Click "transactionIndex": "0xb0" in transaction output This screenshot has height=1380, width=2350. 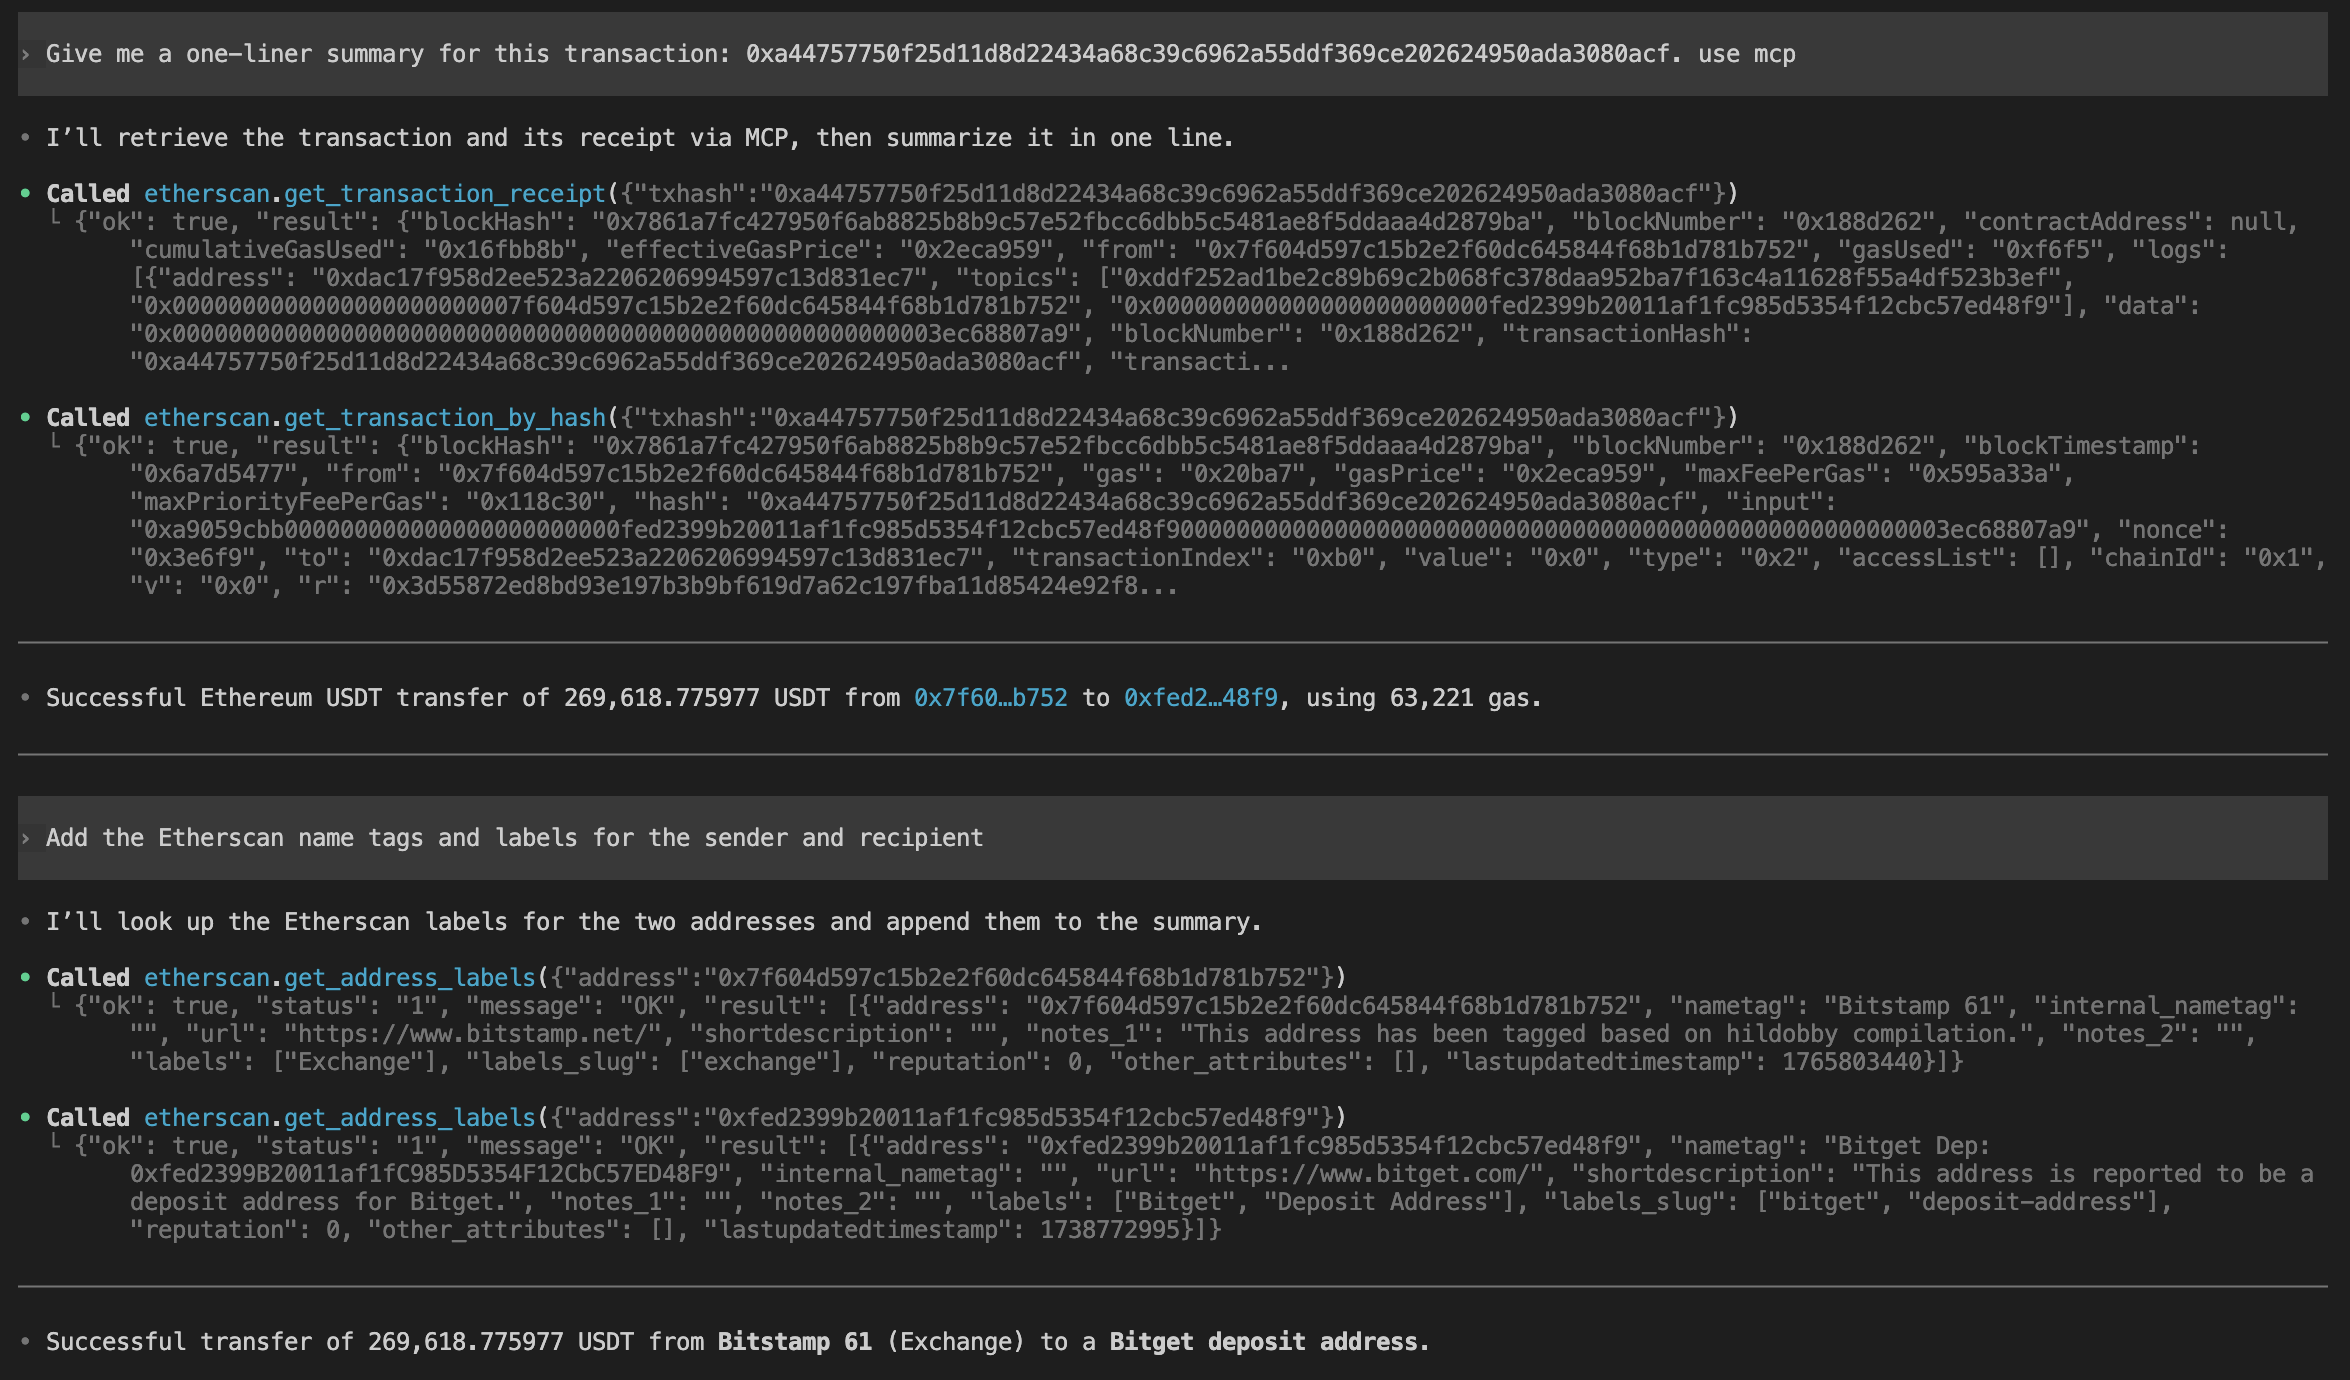(1195, 558)
